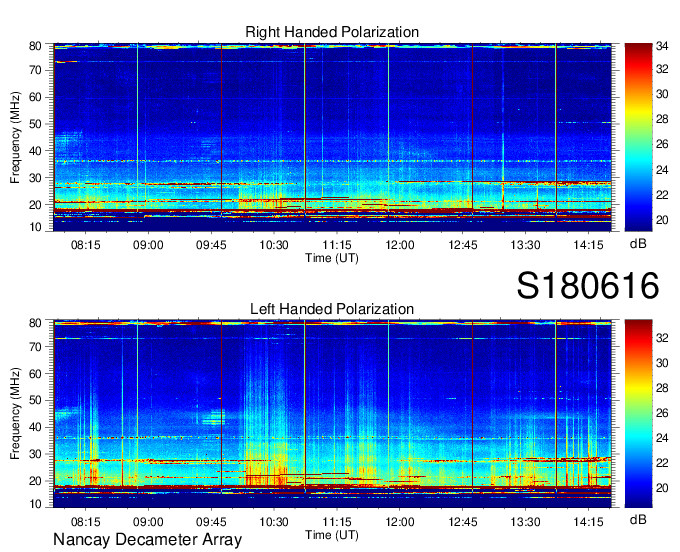Click the S180616 observation label

click(588, 286)
